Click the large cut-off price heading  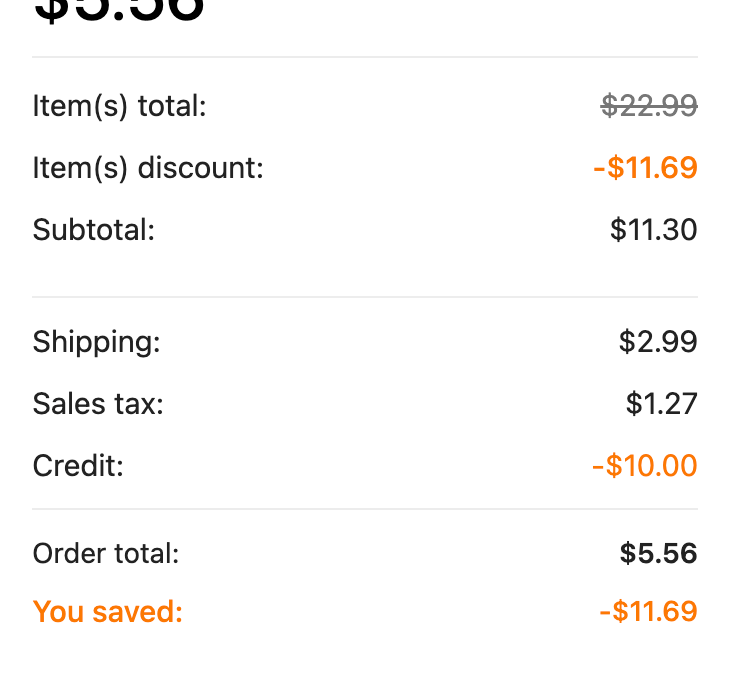[119, 12]
